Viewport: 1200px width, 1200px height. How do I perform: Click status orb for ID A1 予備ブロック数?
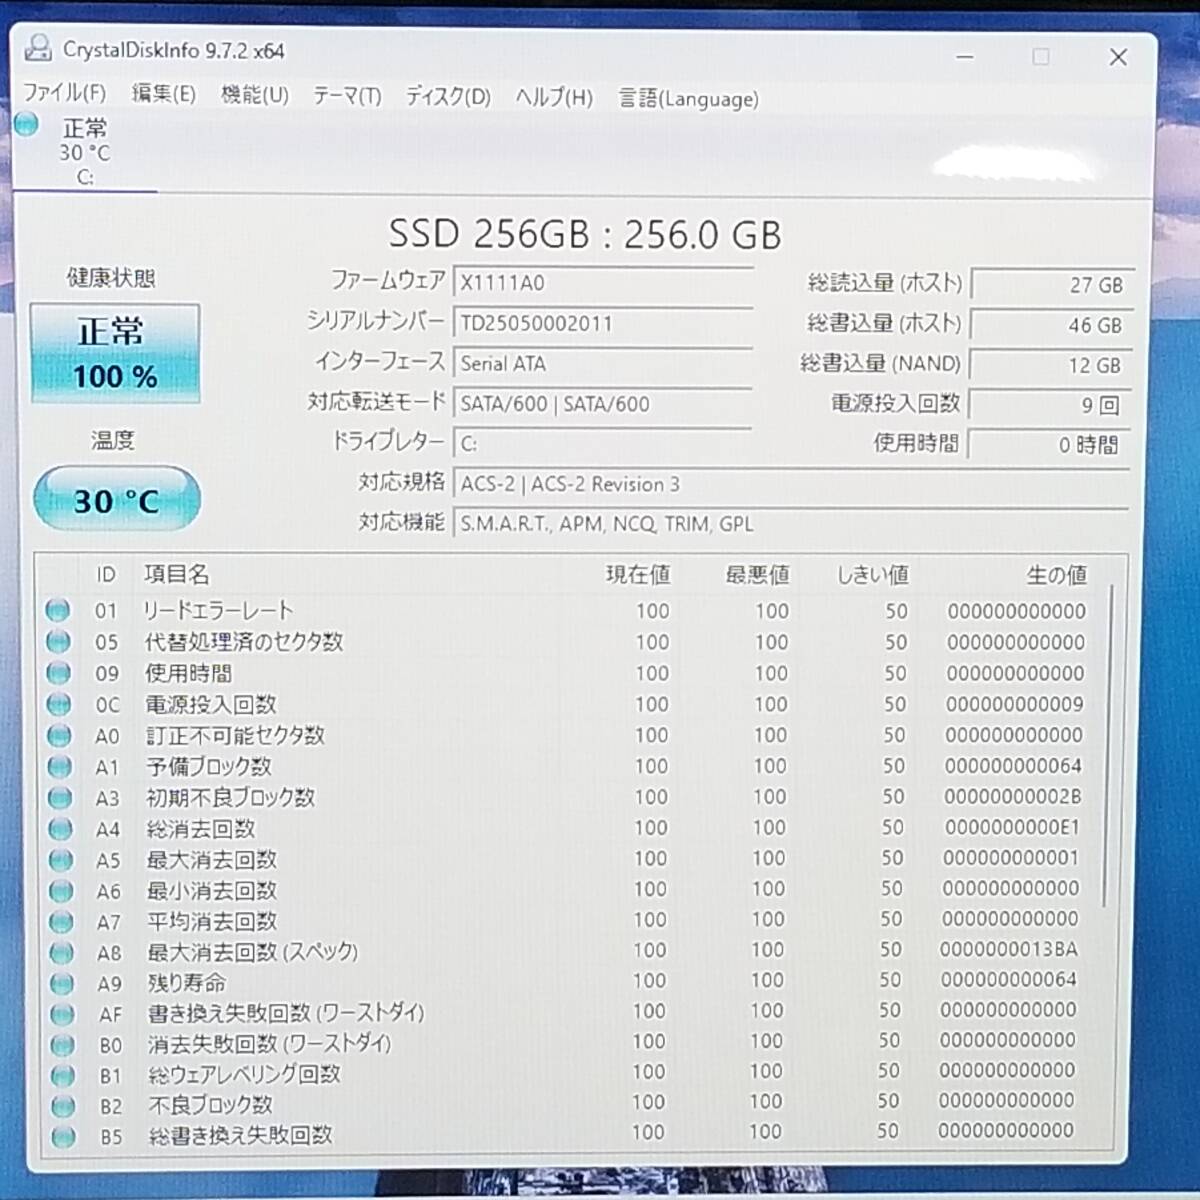coord(60,767)
